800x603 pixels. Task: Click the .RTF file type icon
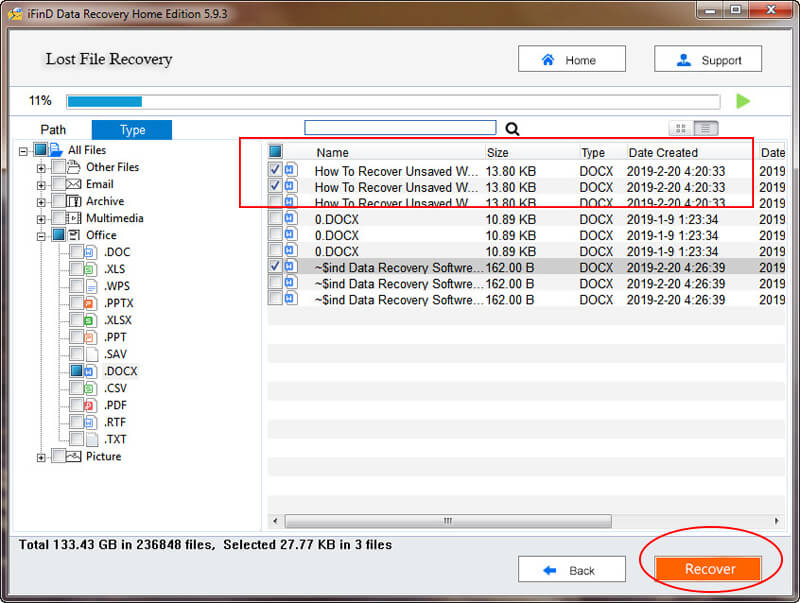click(x=90, y=422)
